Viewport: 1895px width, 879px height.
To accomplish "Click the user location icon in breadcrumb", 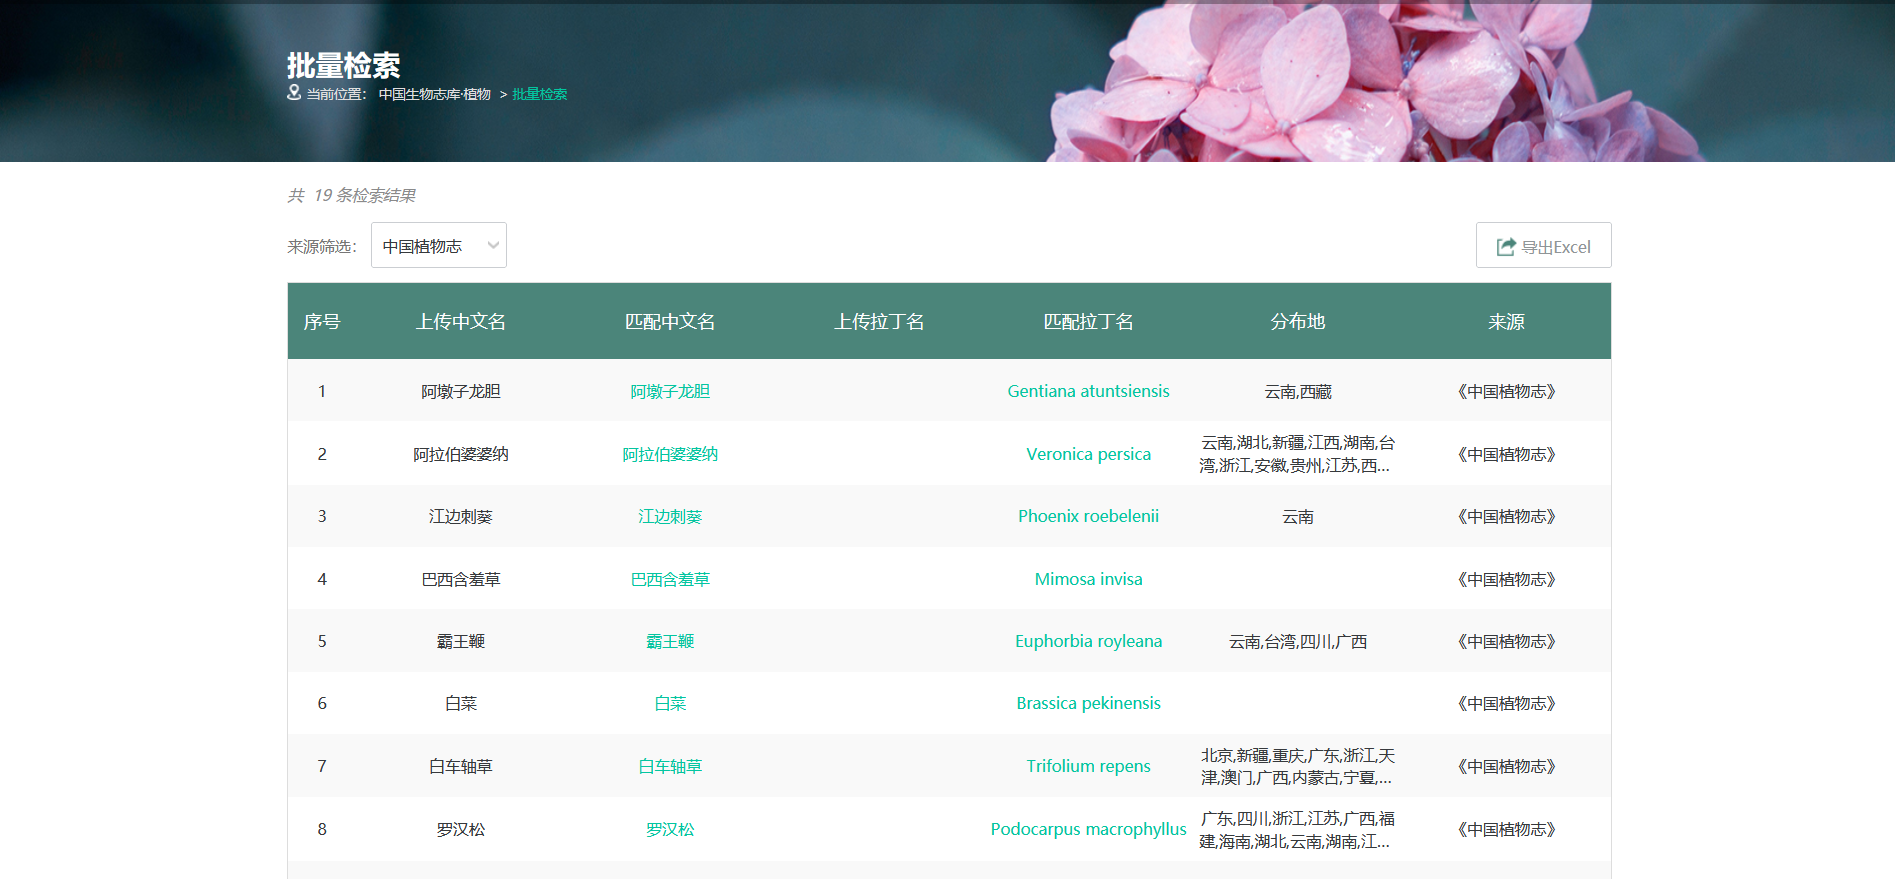I will [294, 92].
